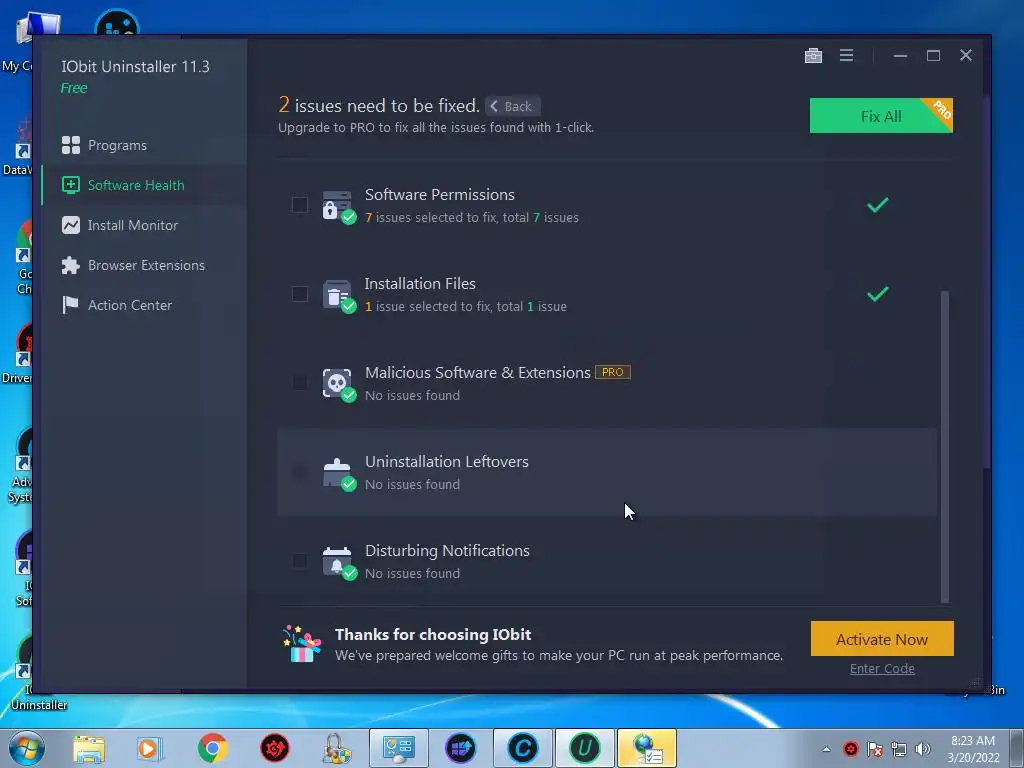This screenshot has height=768, width=1024.
Task: Tick the Software Permissions checkbox
Action: pyautogui.click(x=299, y=204)
